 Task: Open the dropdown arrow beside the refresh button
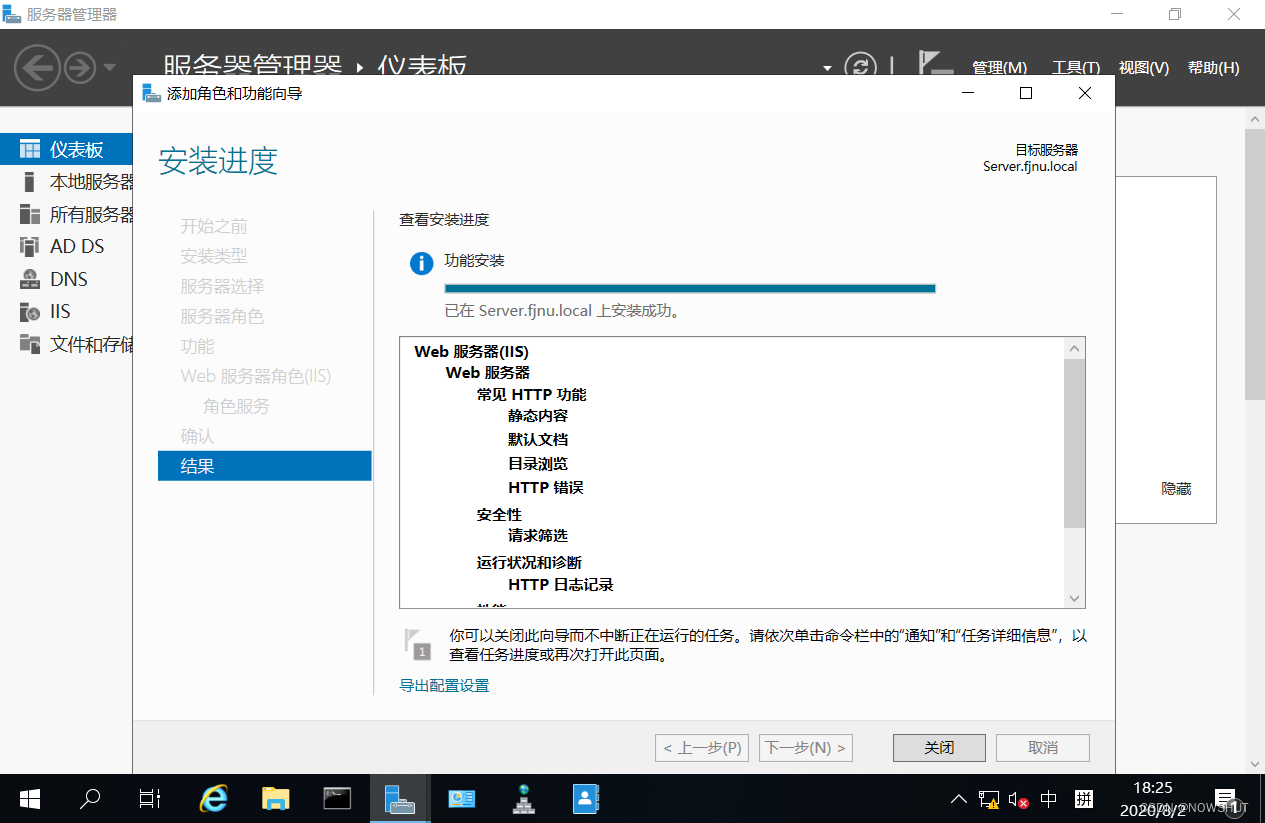click(826, 67)
